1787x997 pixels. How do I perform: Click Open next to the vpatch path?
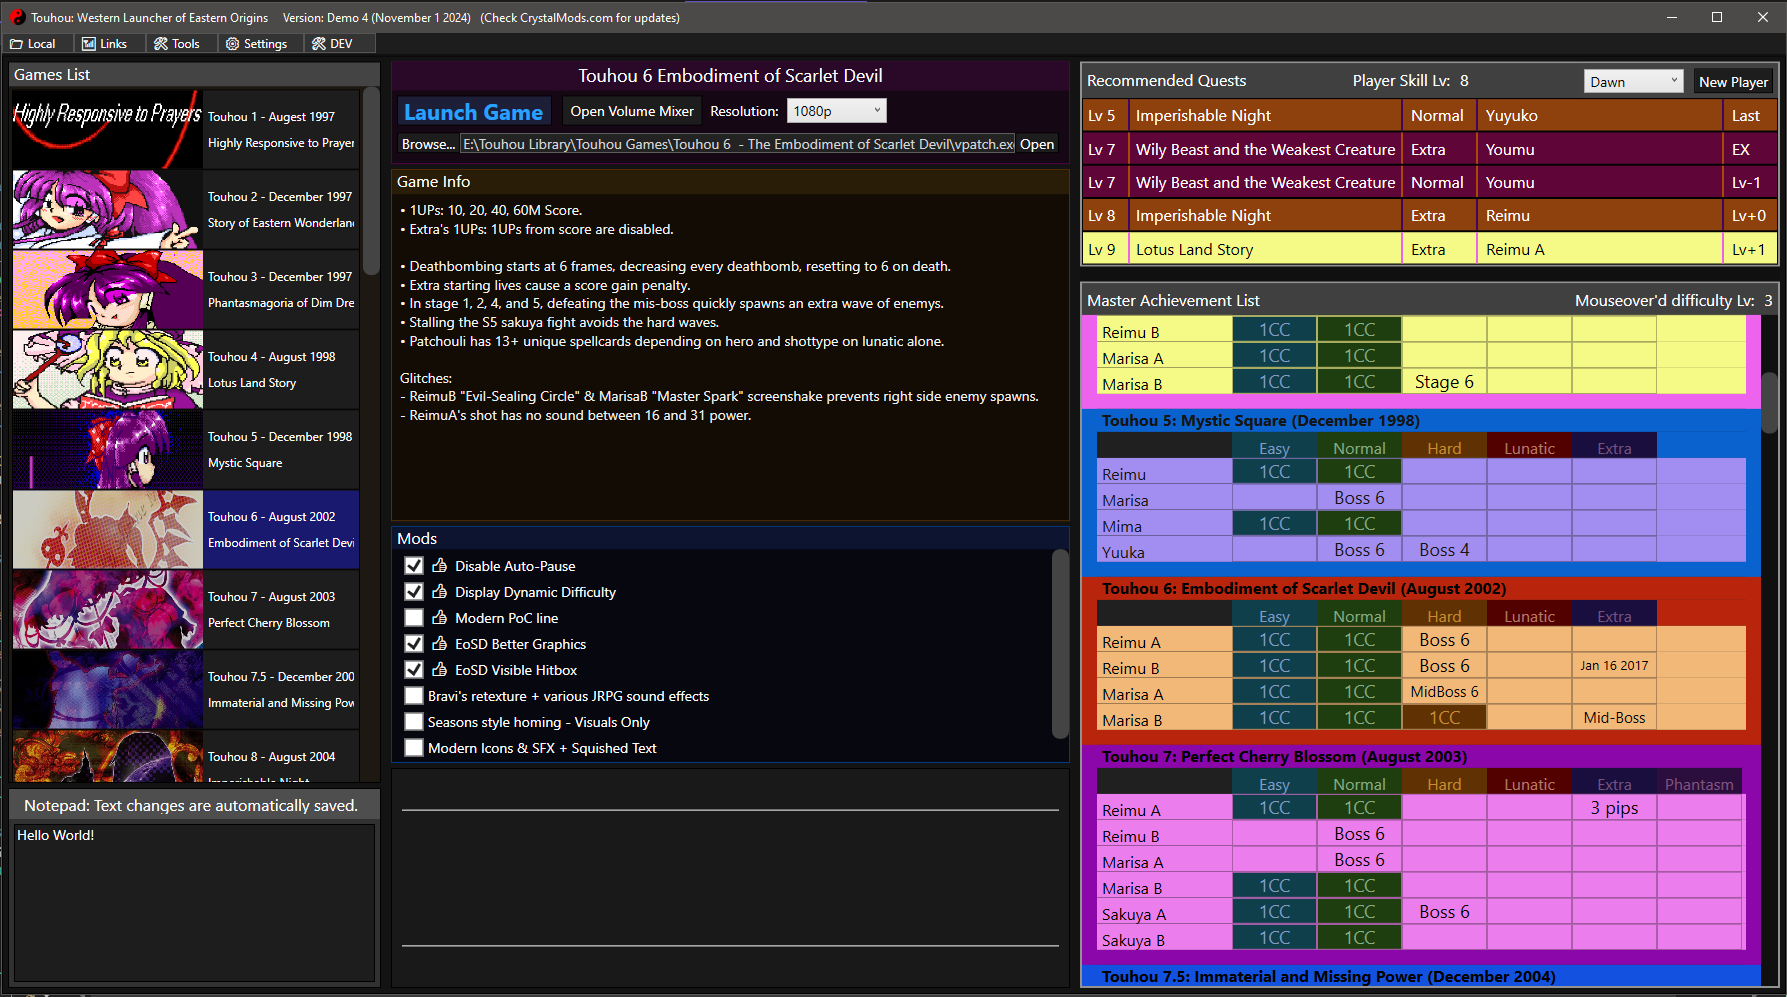[1037, 144]
